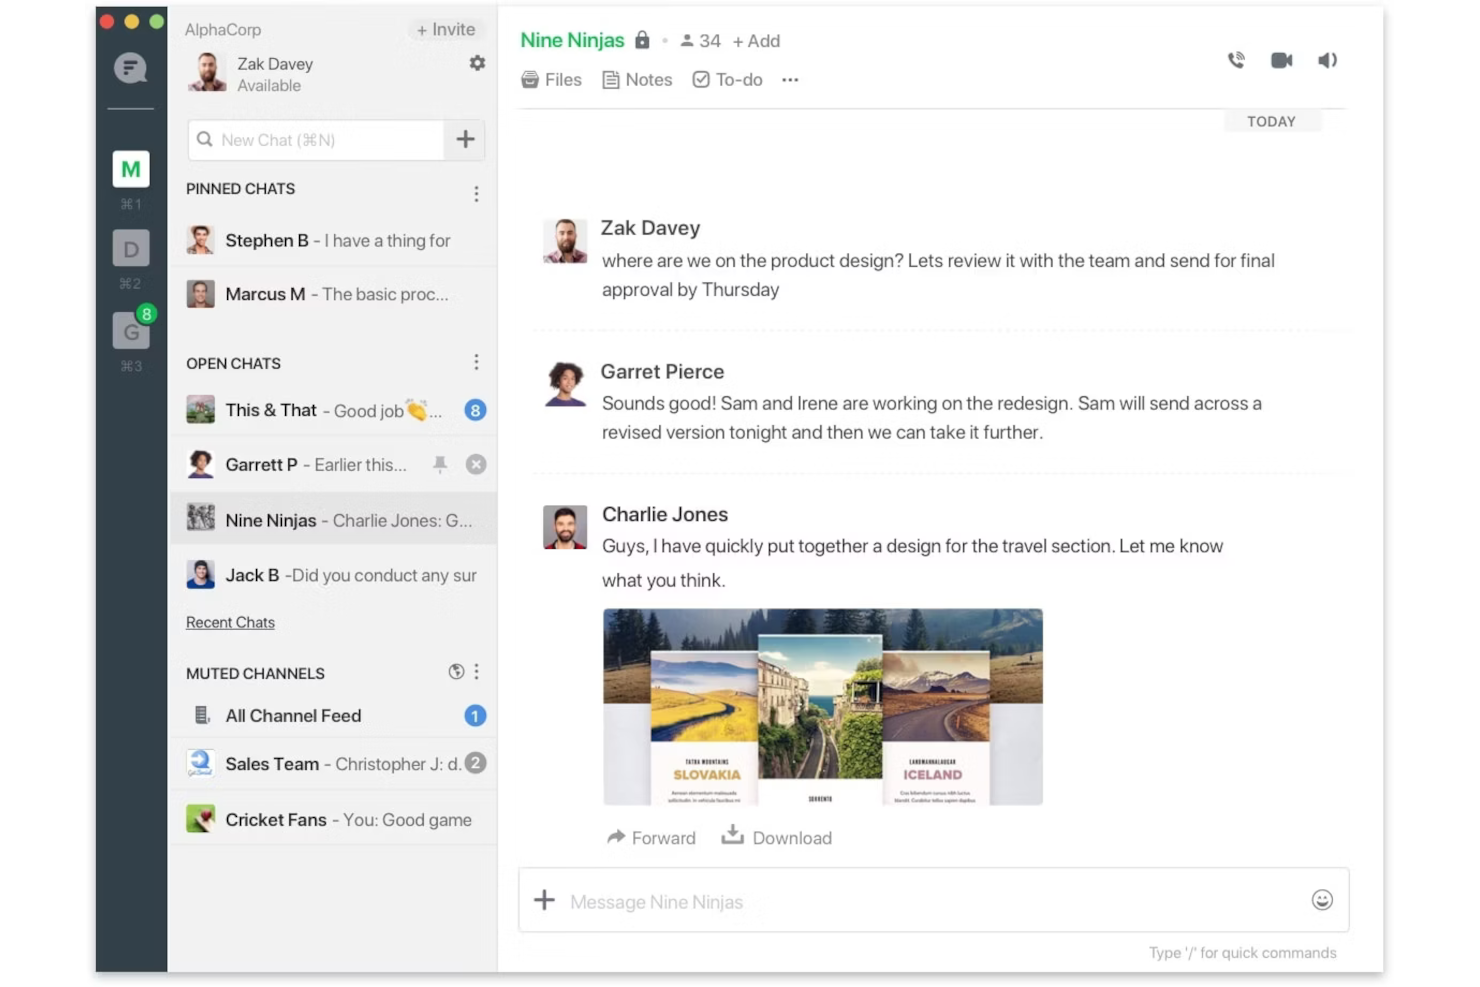Image resolution: width=1480 pixels, height=987 pixels.
Task: Open the channel overflow menu with three dots
Action: 790,79
